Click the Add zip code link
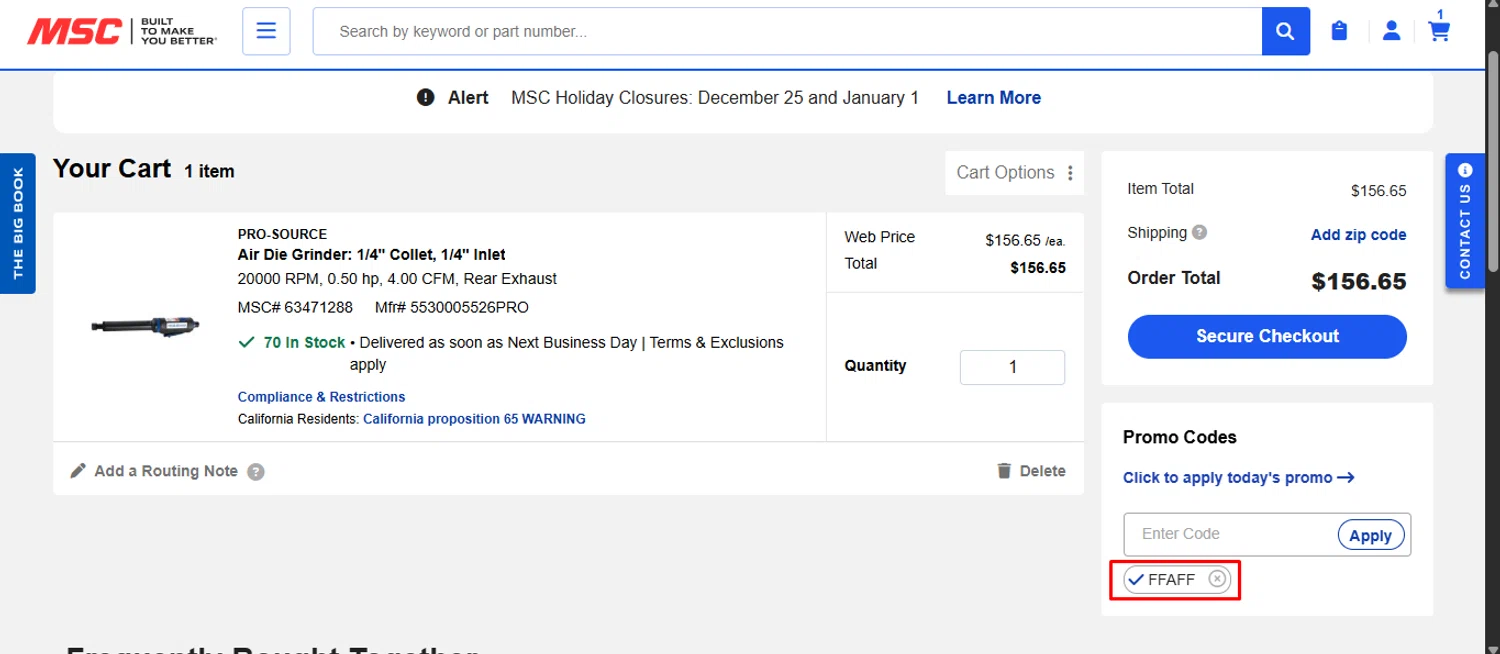 tap(1358, 235)
